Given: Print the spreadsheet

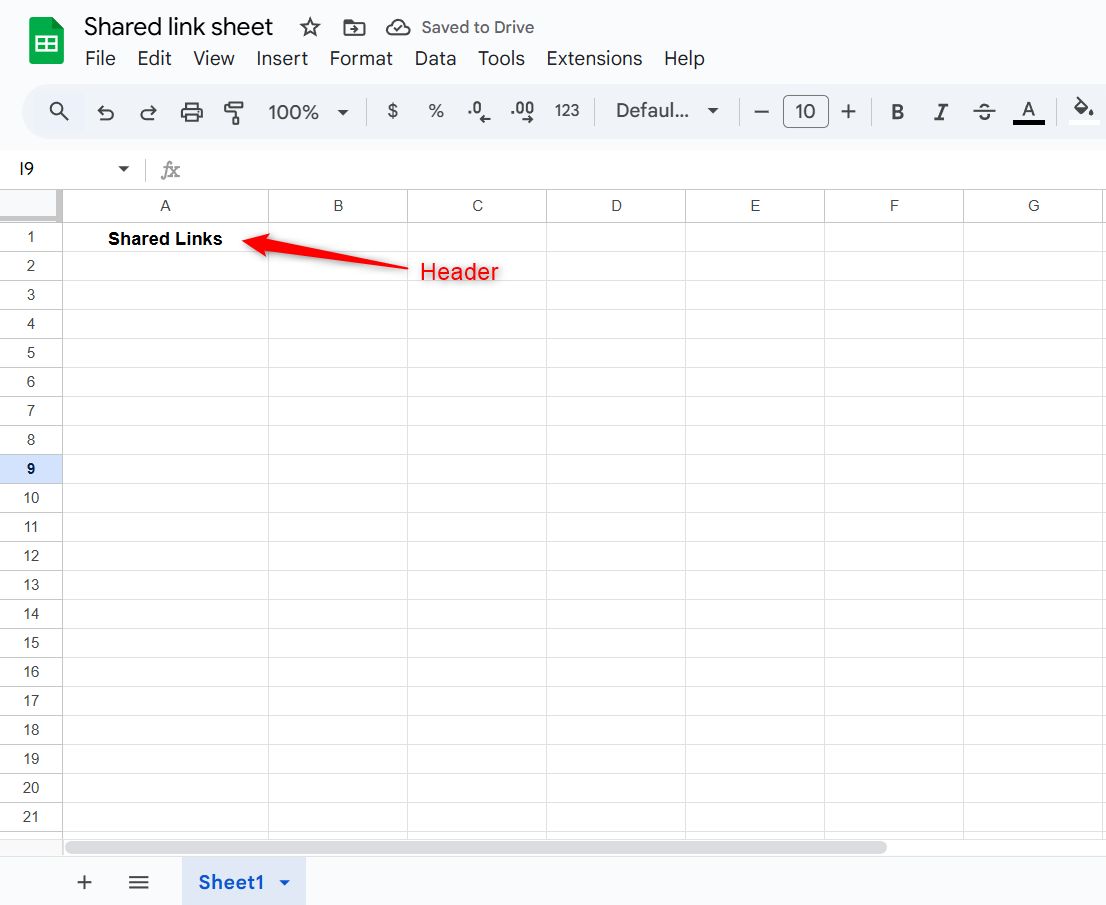Looking at the screenshot, I should click(191, 112).
